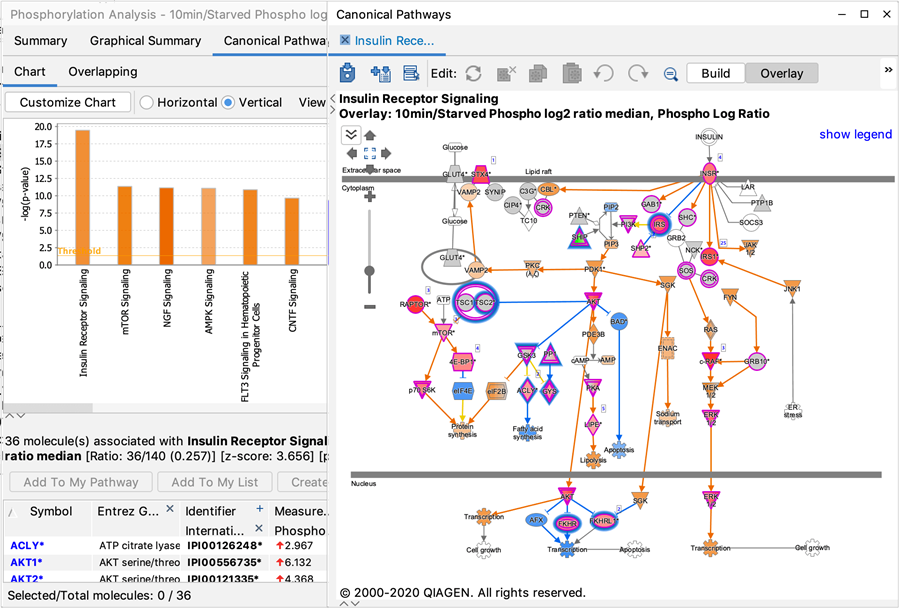900x609 pixels.
Task: Click the zoom-in plus above the slider
Action: coord(370,197)
